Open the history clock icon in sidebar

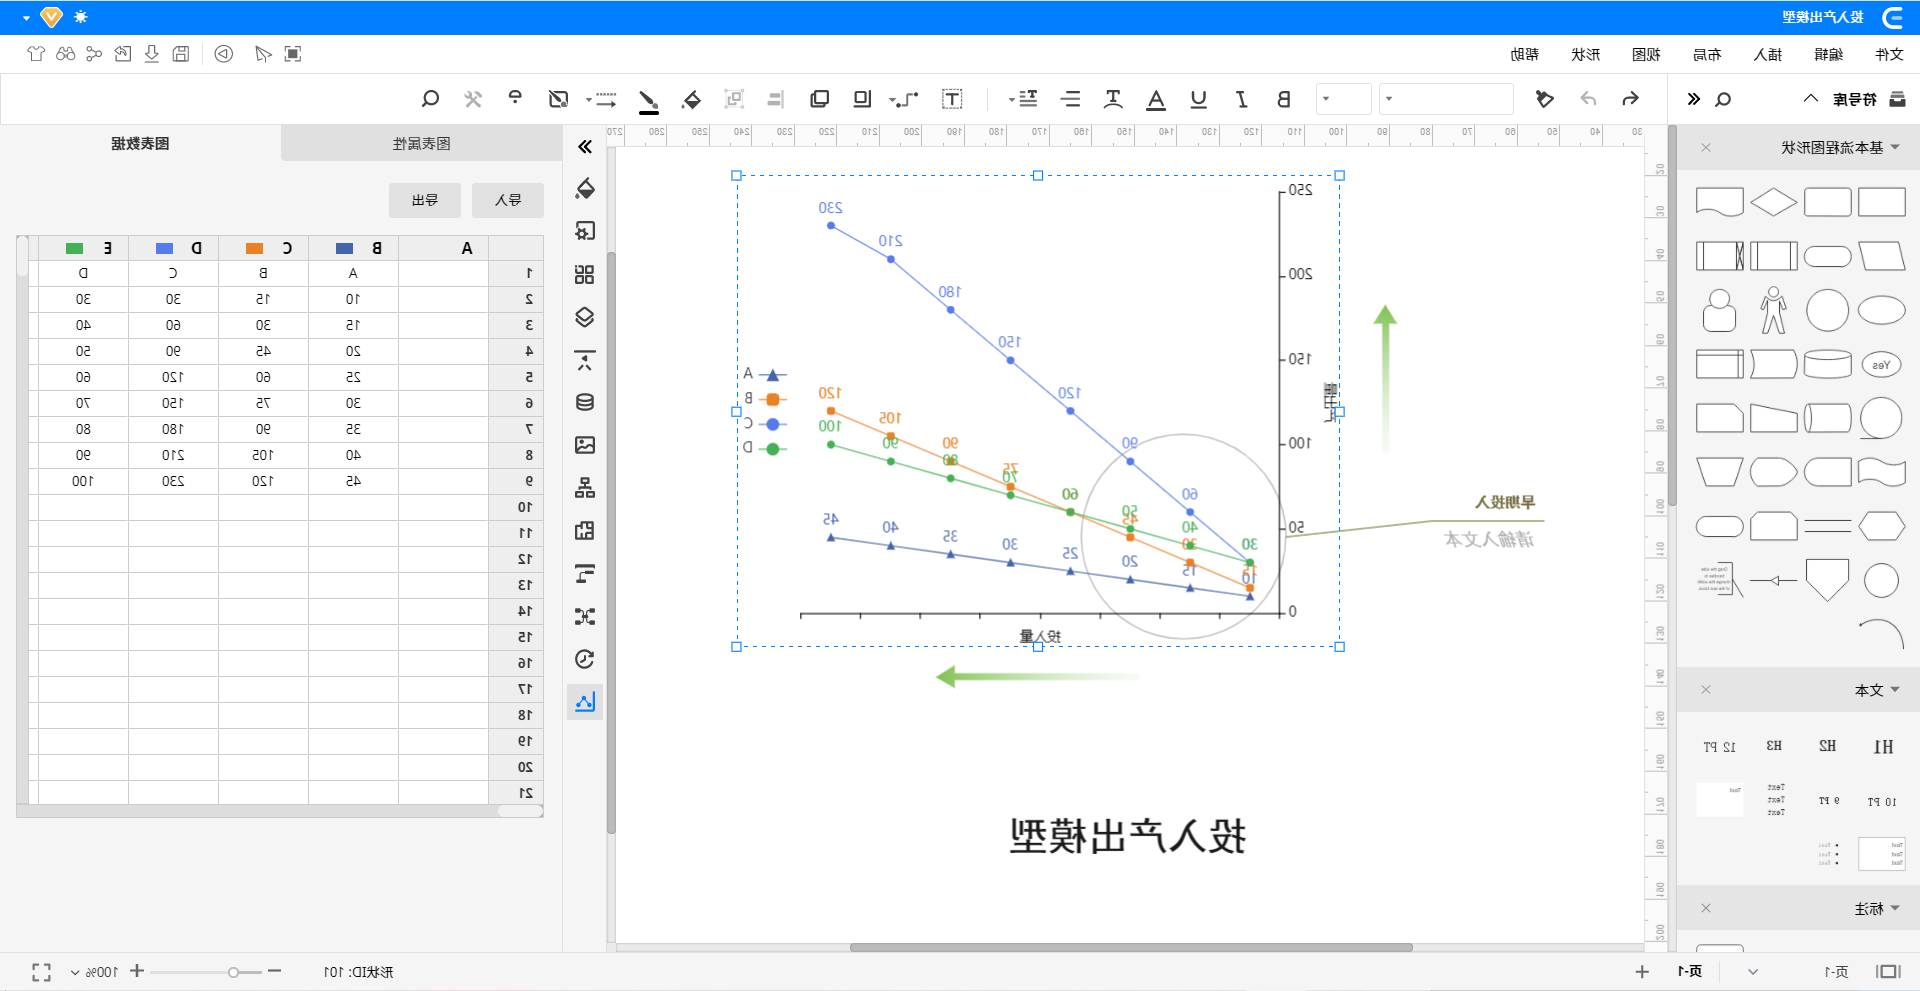[x=585, y=659]
